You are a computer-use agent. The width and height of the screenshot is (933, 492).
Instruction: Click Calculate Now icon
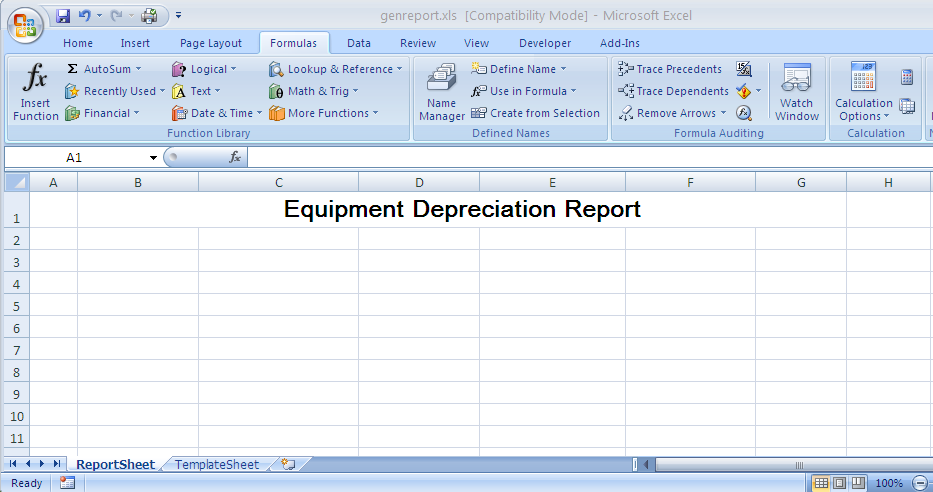[907, 77]
